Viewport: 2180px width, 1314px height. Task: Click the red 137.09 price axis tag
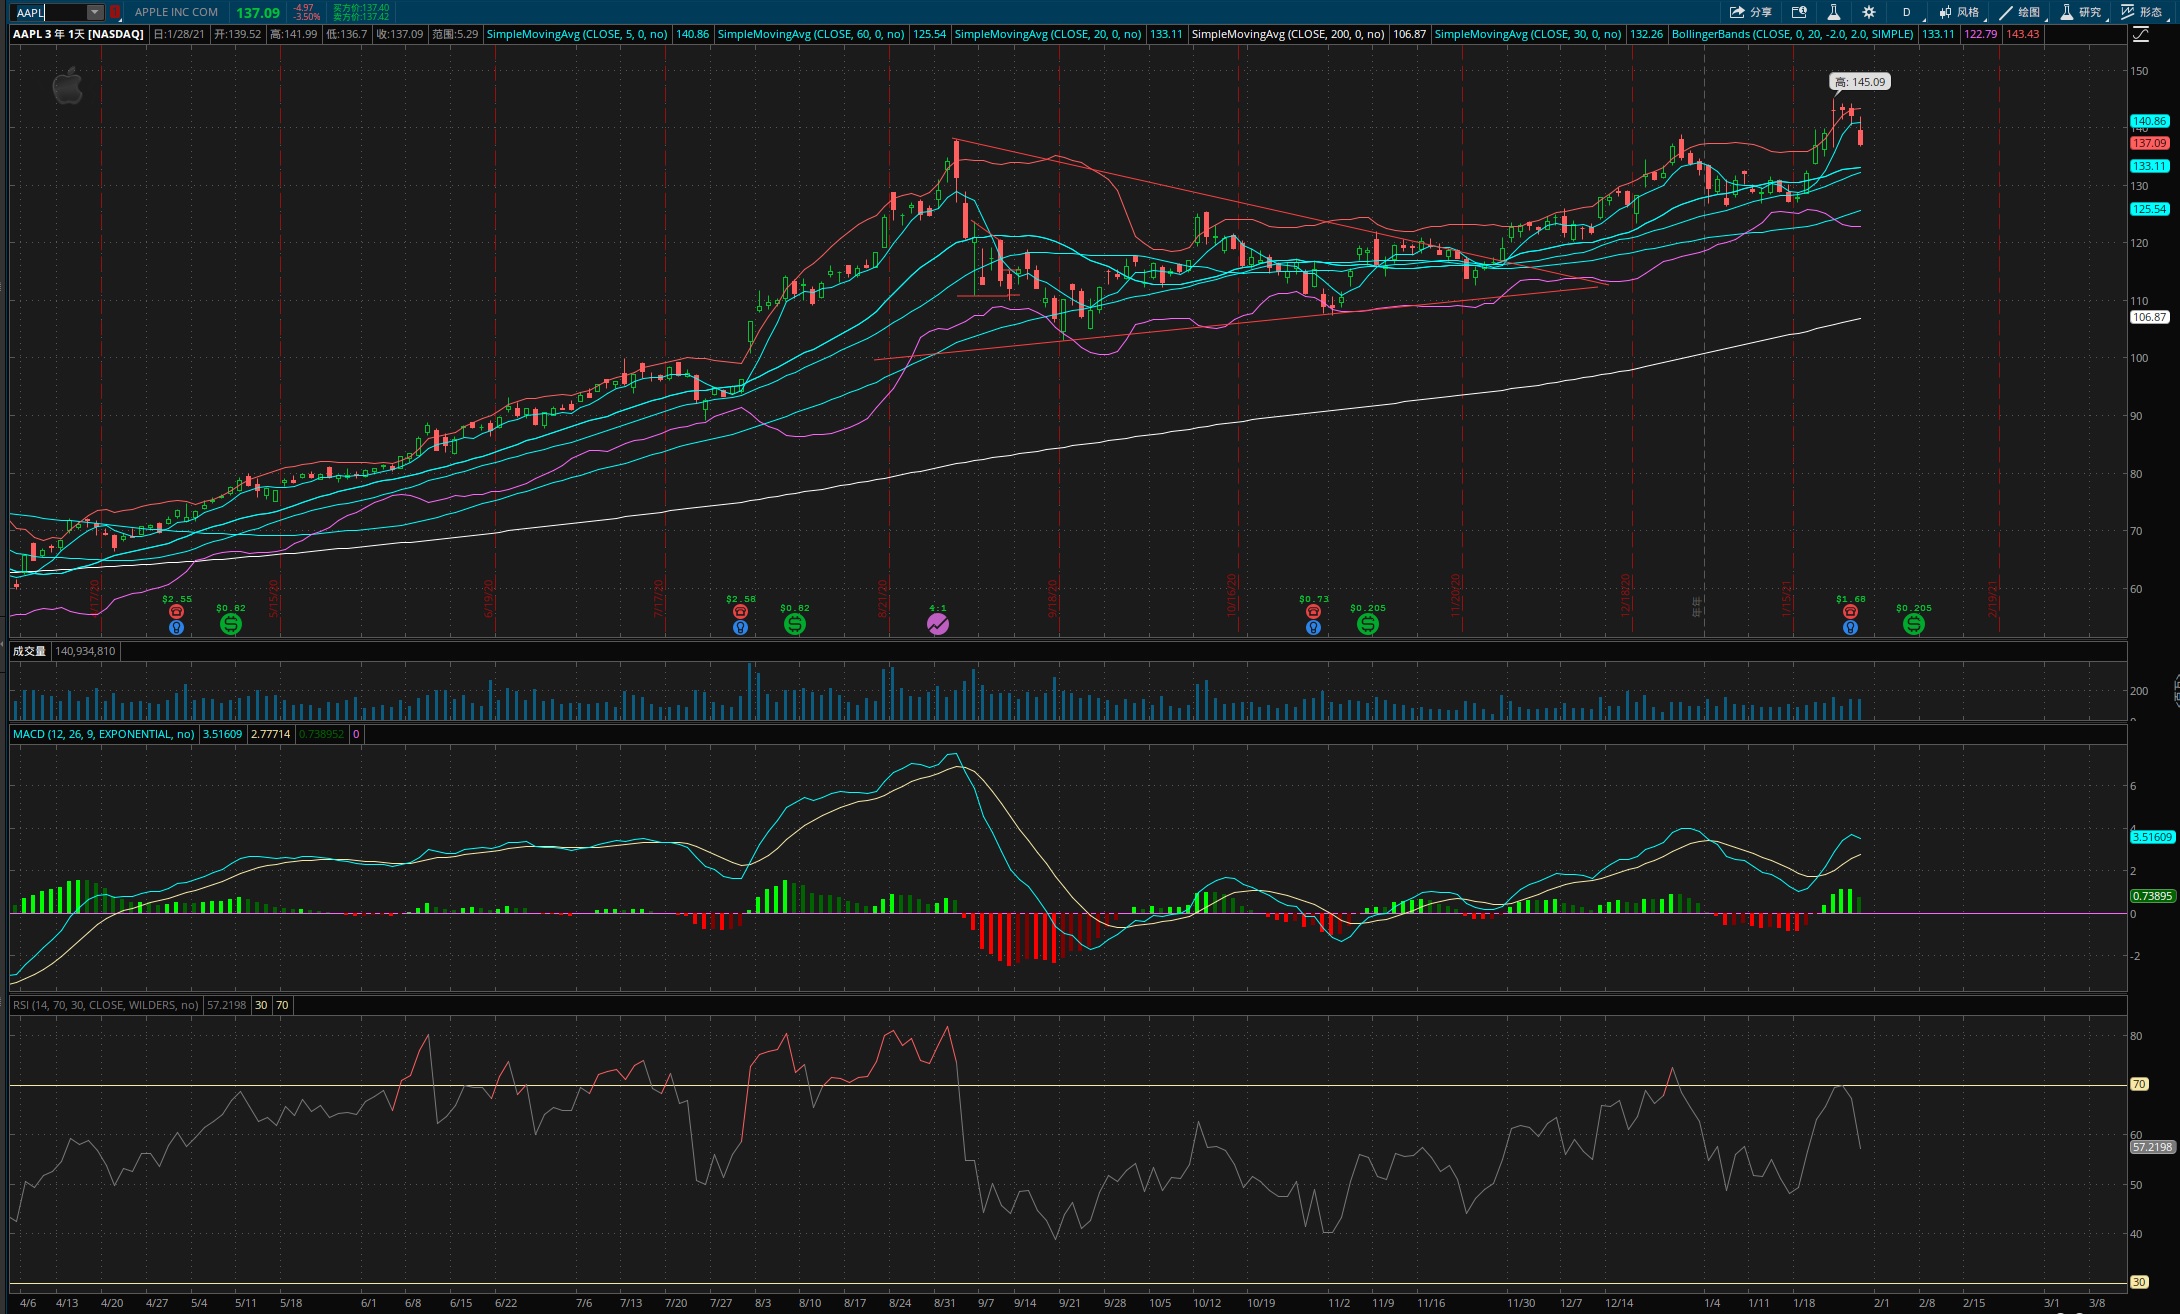2149,143
